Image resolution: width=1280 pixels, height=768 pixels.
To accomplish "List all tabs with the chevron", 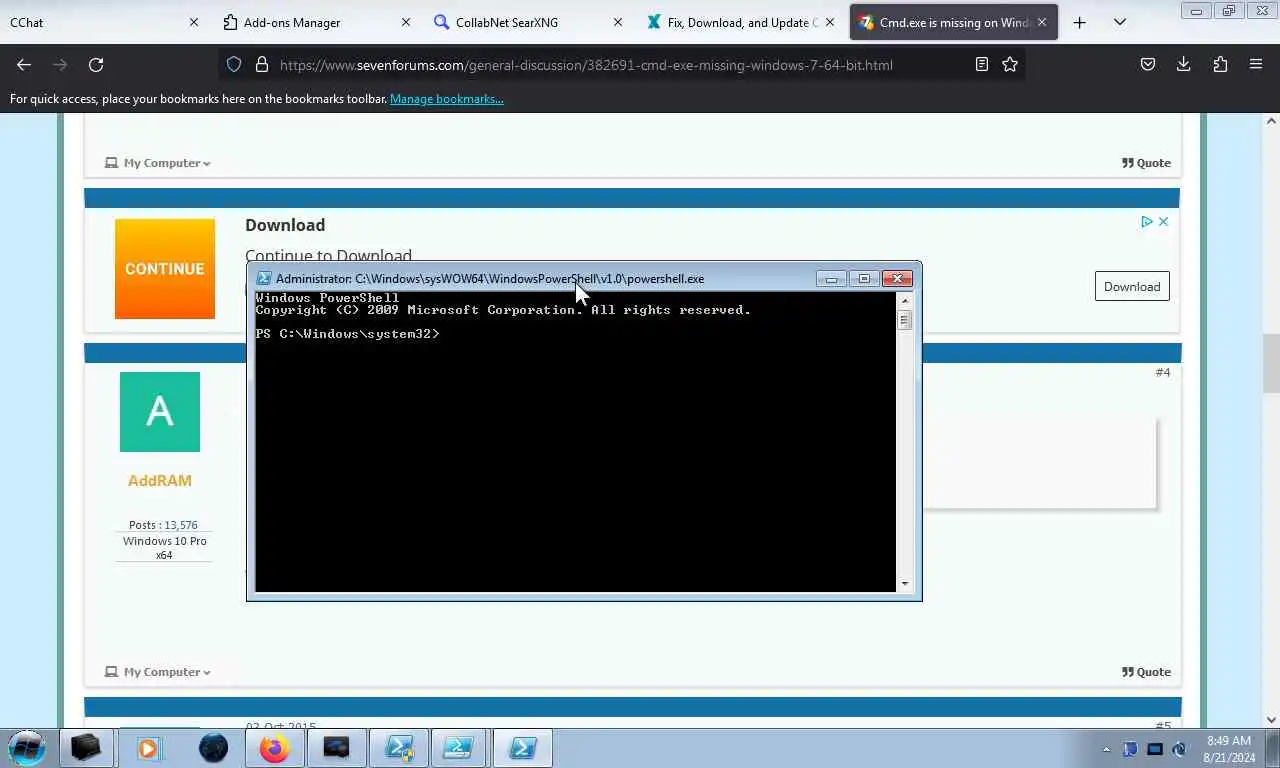I will (1120, 22).
